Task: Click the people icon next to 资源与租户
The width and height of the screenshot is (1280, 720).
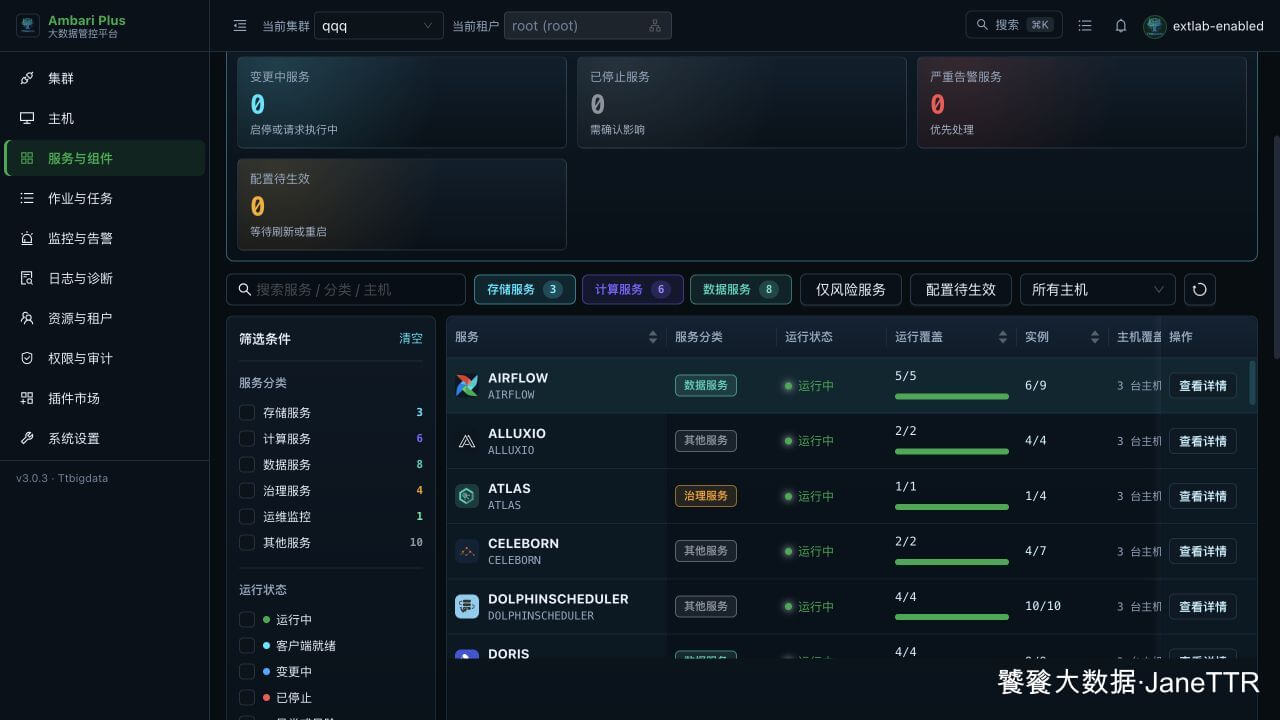Action: pyautogui.click(x=27, y=318)
